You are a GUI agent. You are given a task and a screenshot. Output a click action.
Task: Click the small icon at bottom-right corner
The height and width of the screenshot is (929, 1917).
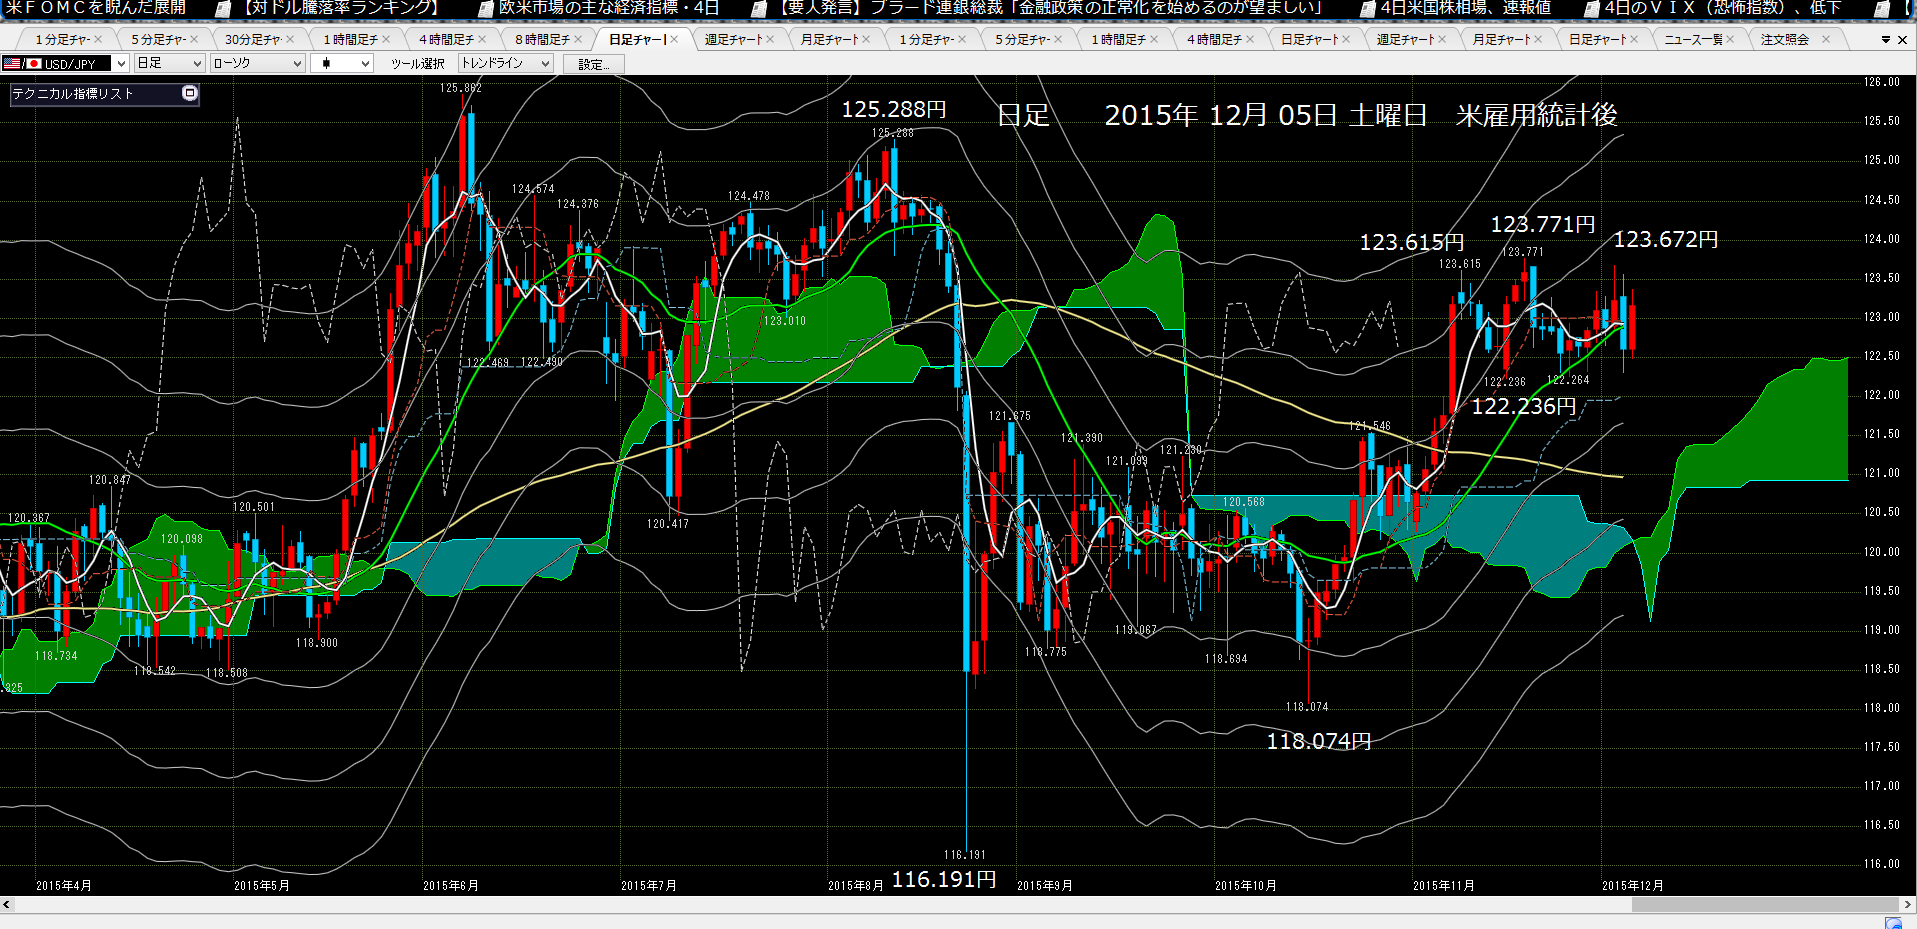point(1893,922)
